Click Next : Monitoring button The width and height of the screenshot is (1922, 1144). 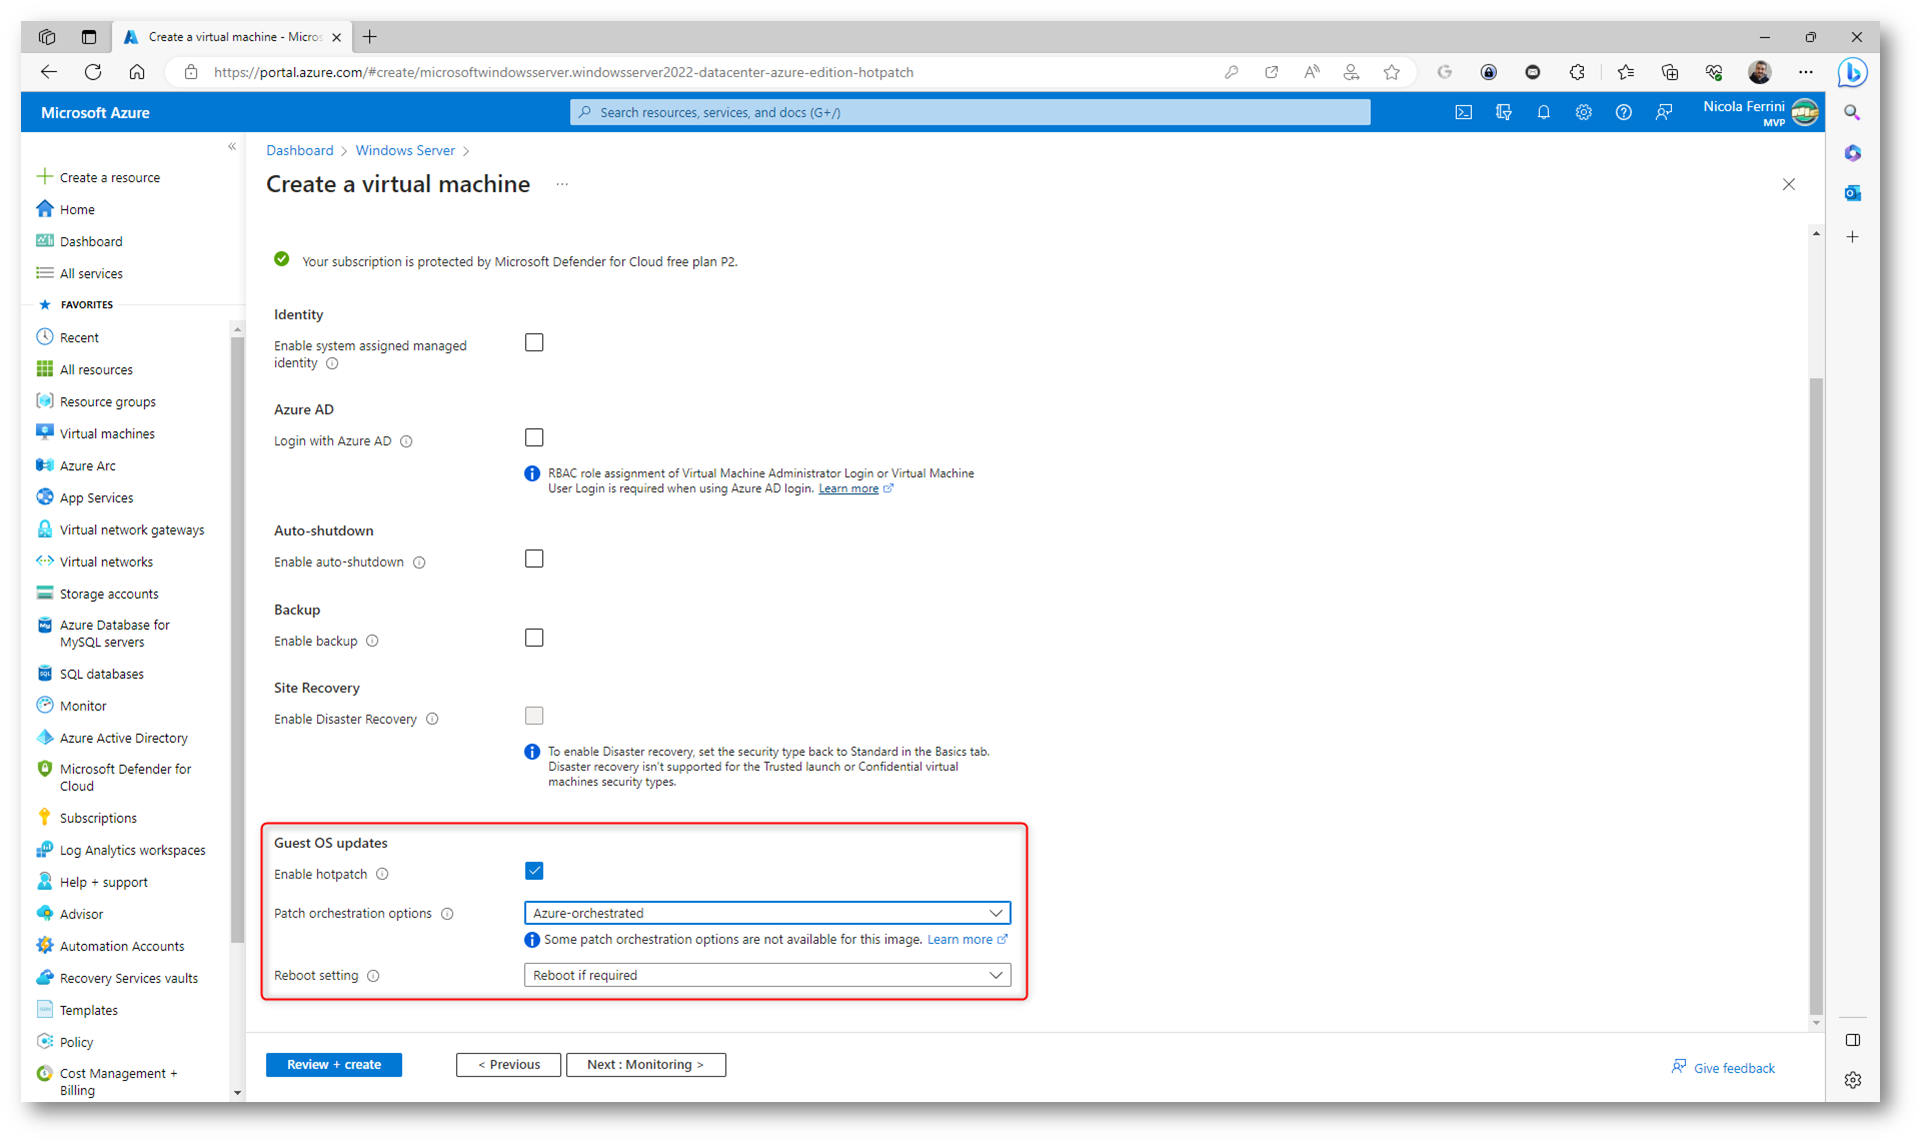[x=645, y=1064]
